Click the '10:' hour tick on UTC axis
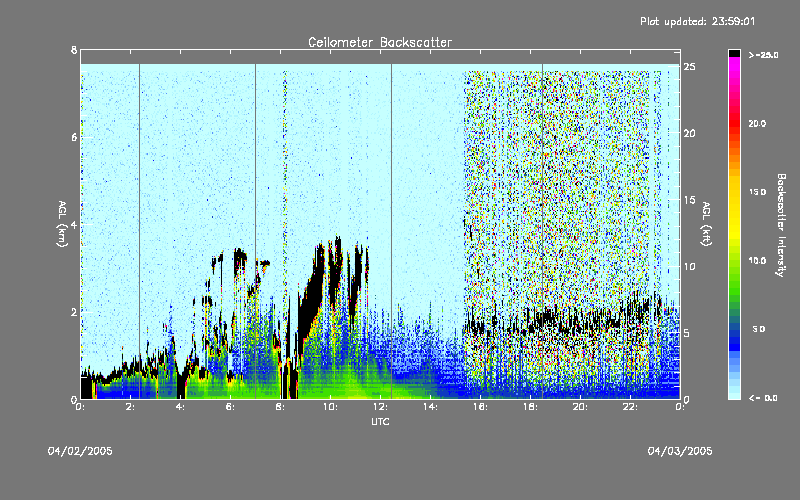800x500 pixels. (331, 407)
